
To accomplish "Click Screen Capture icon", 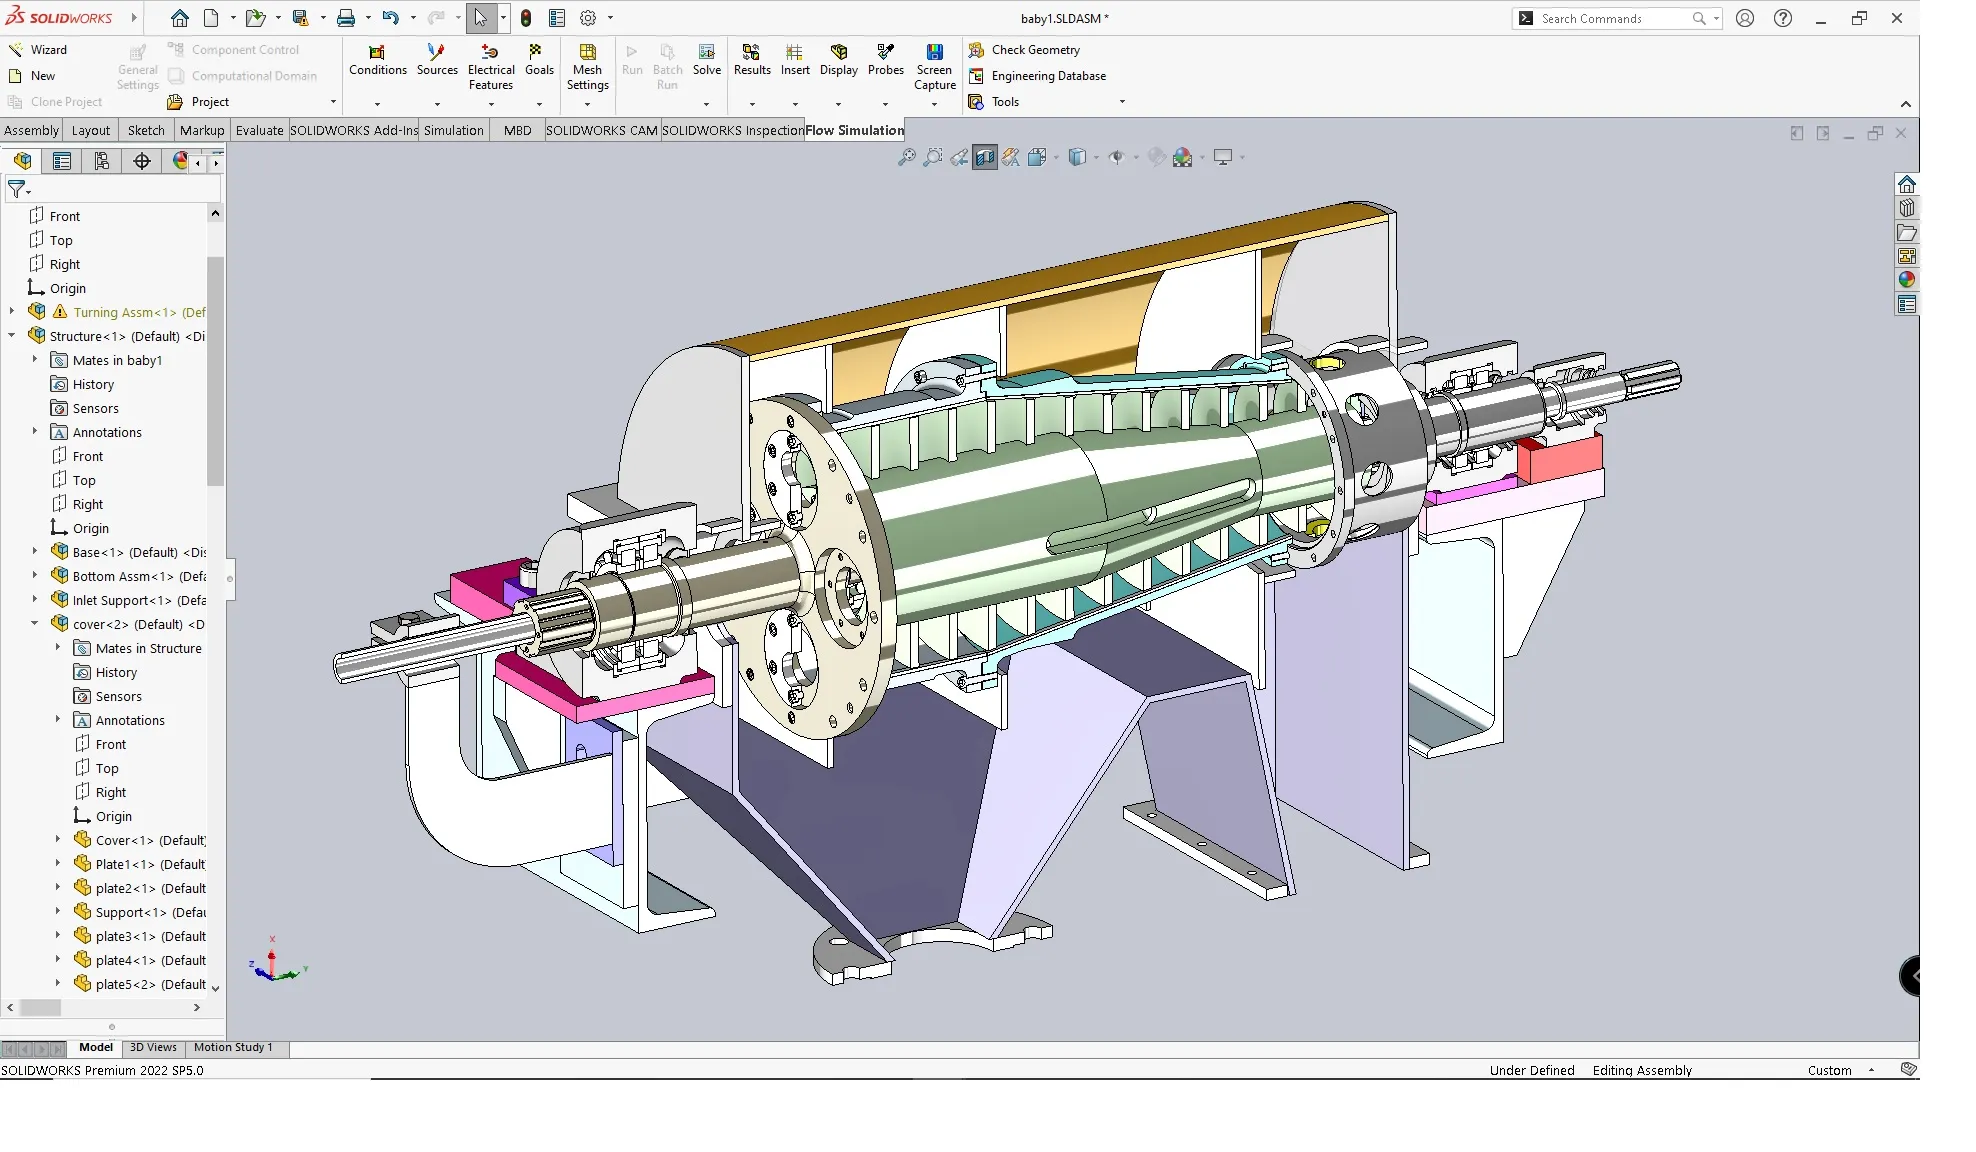I will (934, 52).
